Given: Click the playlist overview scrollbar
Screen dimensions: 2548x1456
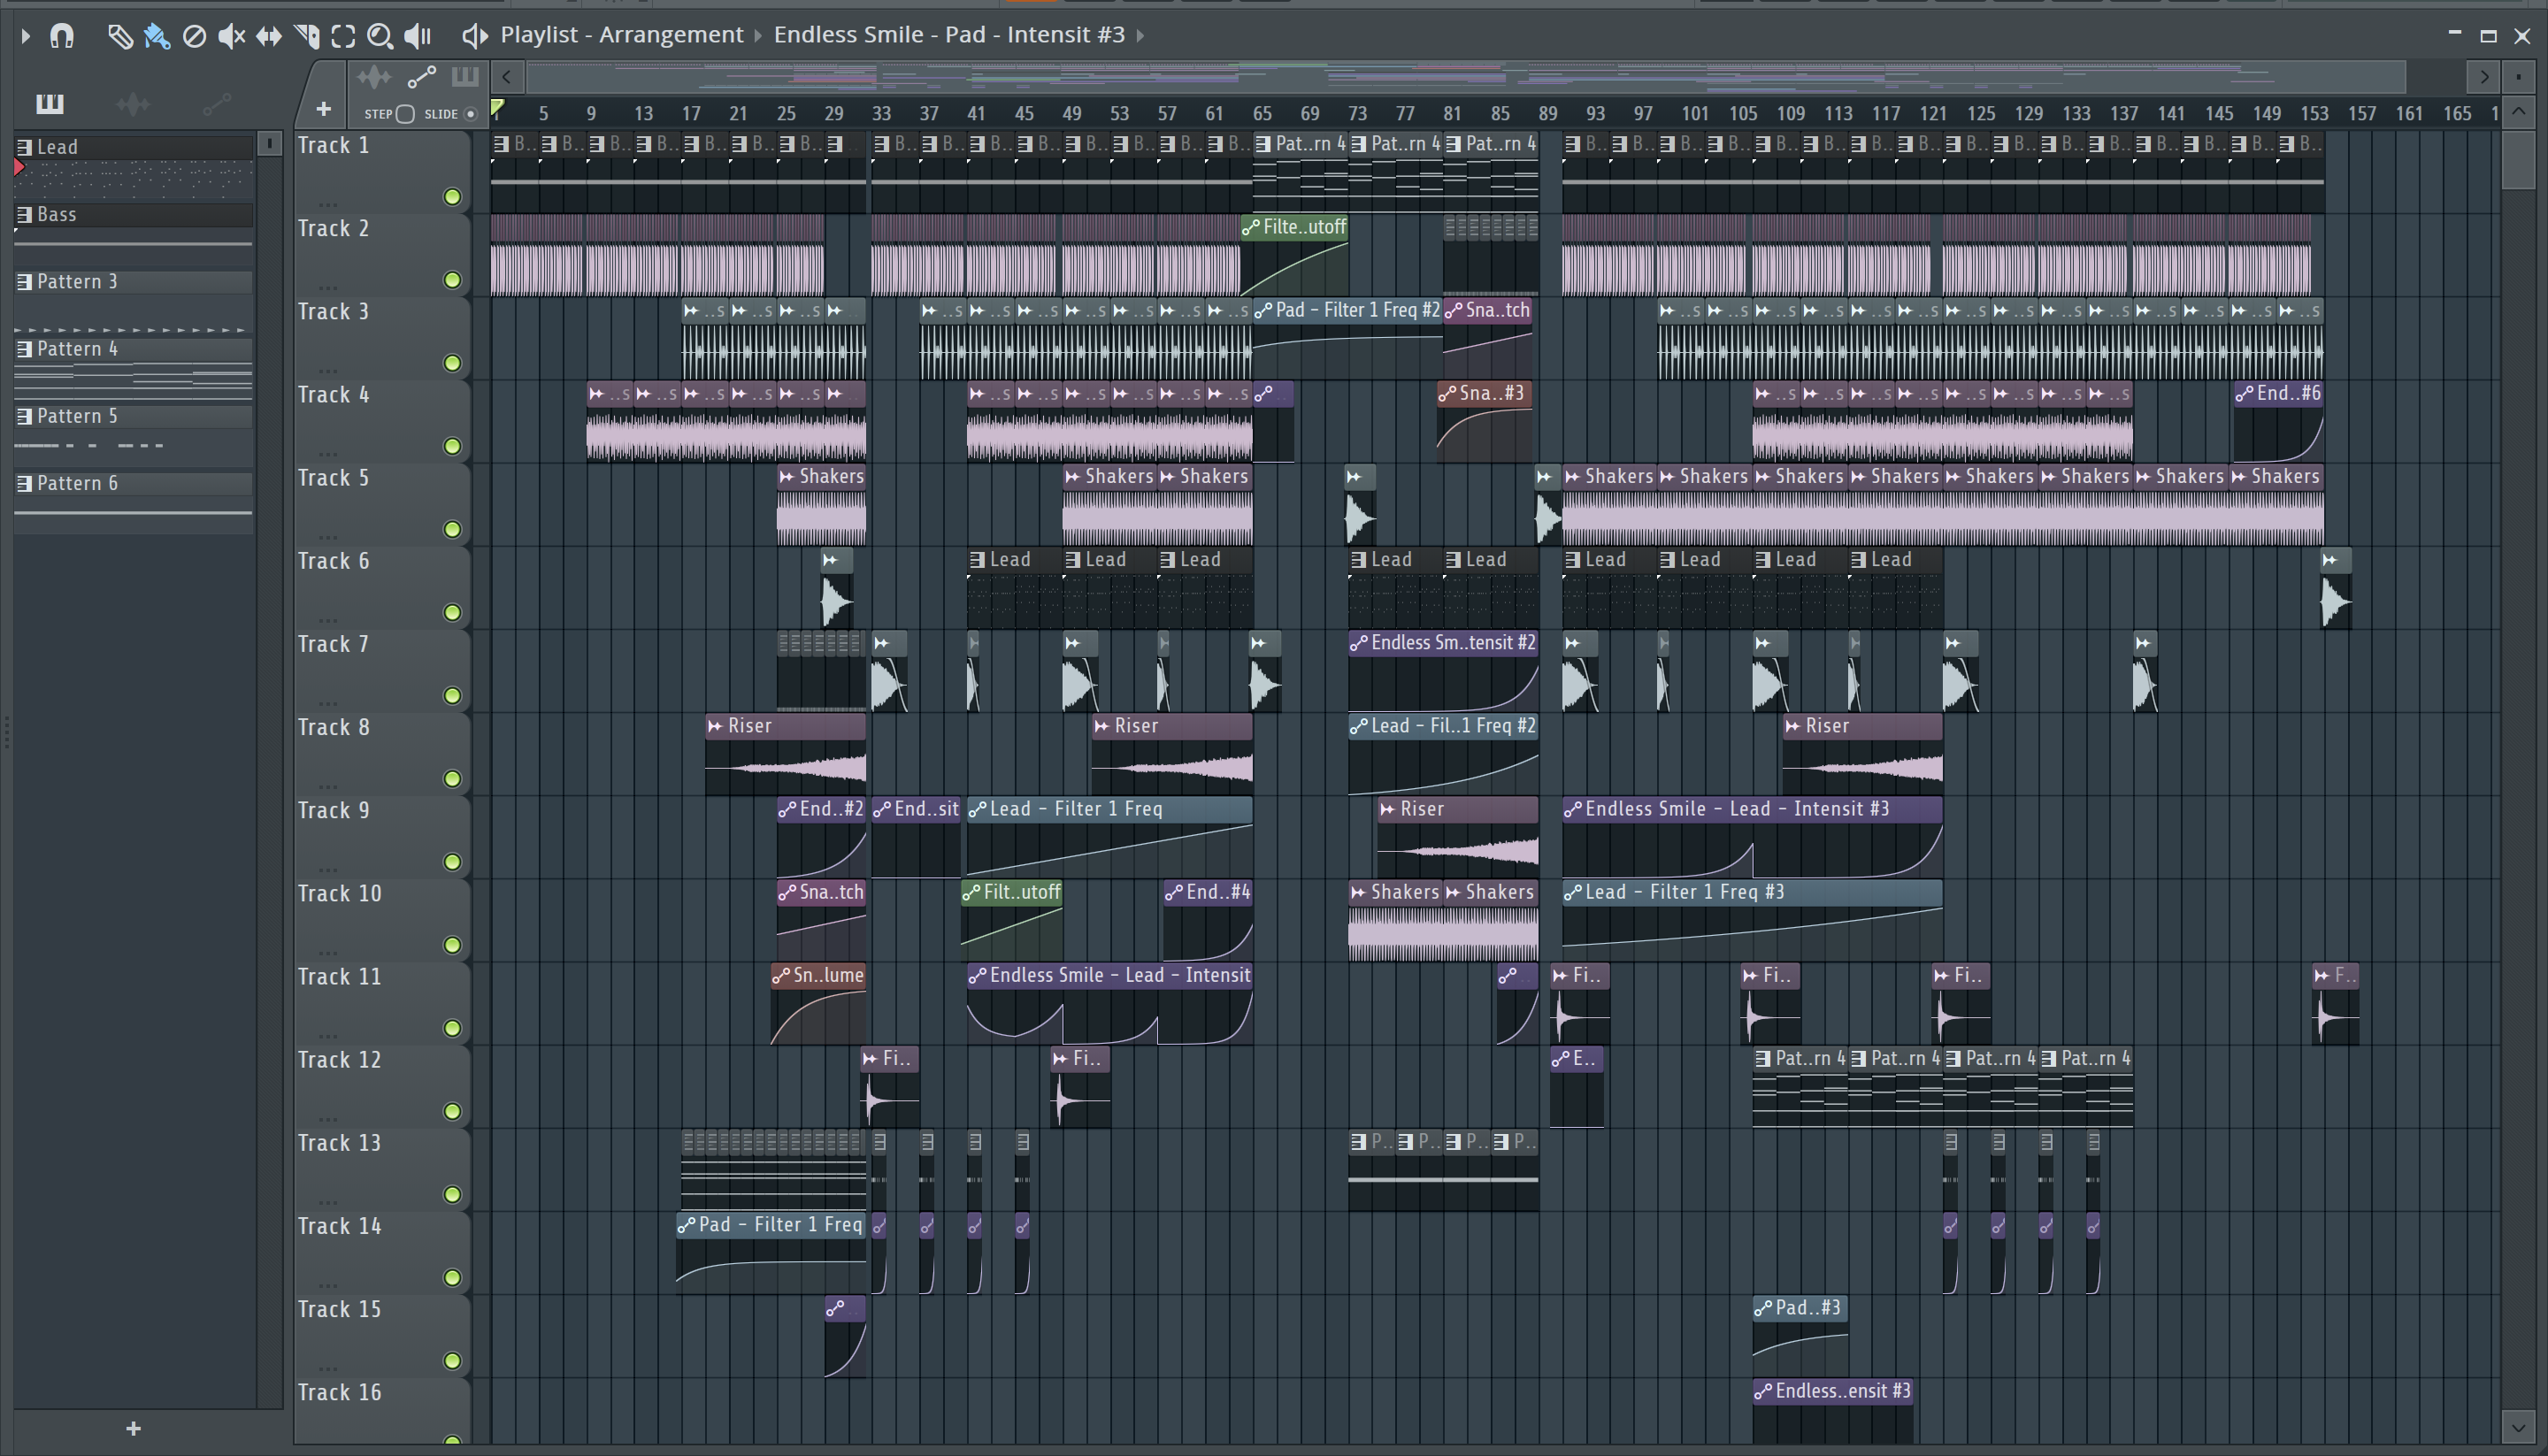Looking at the screenshot, I should click(x=1465, y=77).
